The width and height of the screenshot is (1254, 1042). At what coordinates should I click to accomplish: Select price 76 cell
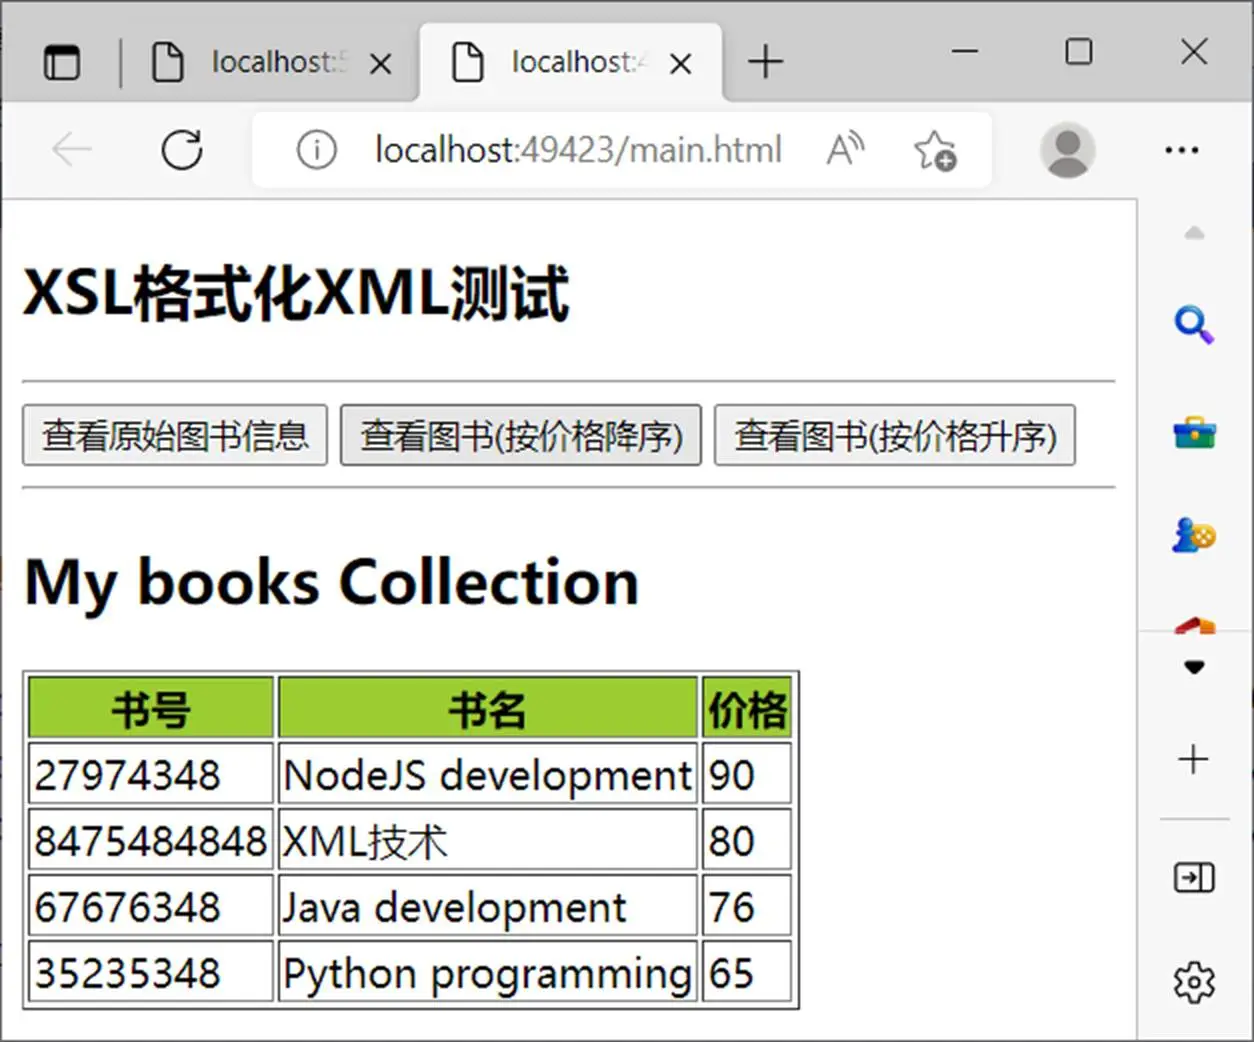click(747, 906)
